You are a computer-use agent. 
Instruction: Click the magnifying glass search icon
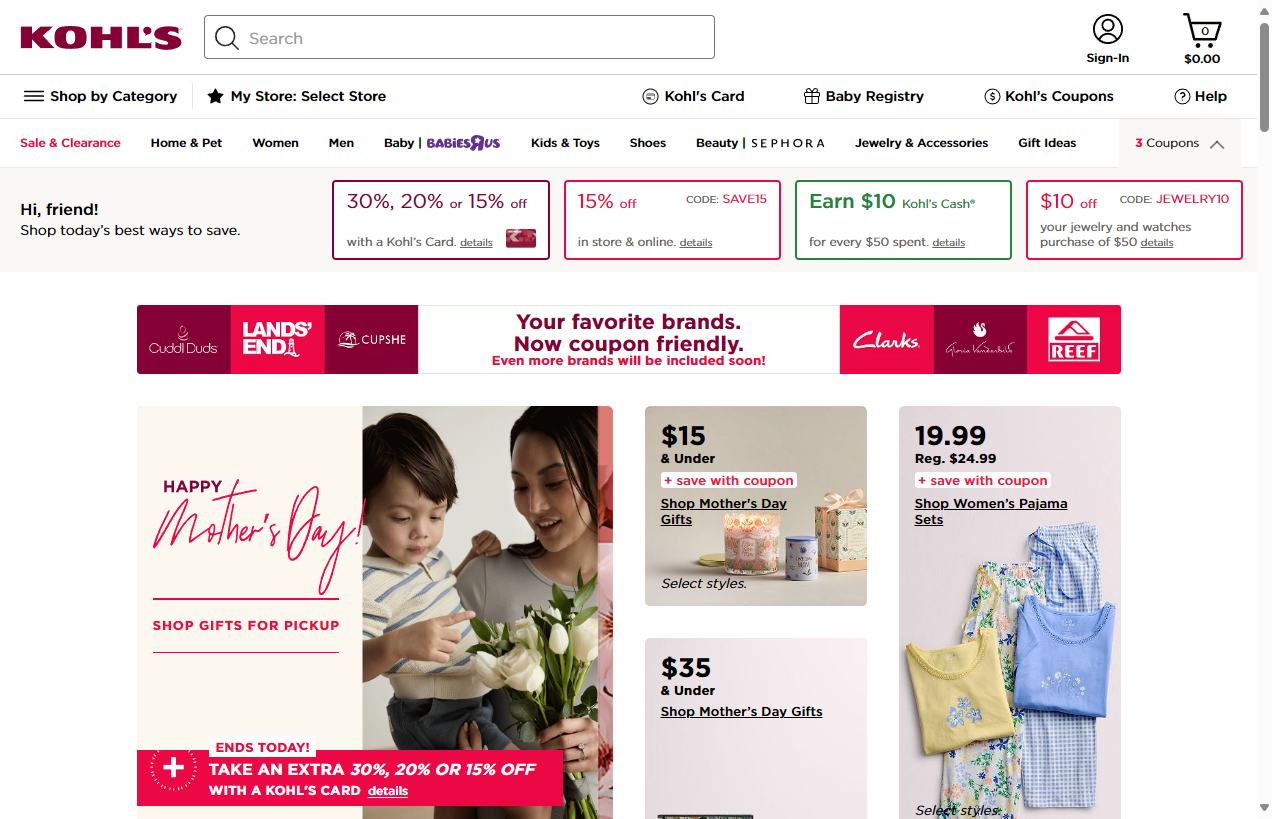227,38
